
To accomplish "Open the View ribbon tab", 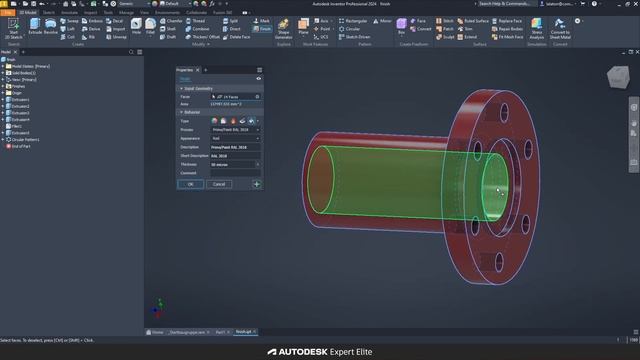I will tap(144, 13).
